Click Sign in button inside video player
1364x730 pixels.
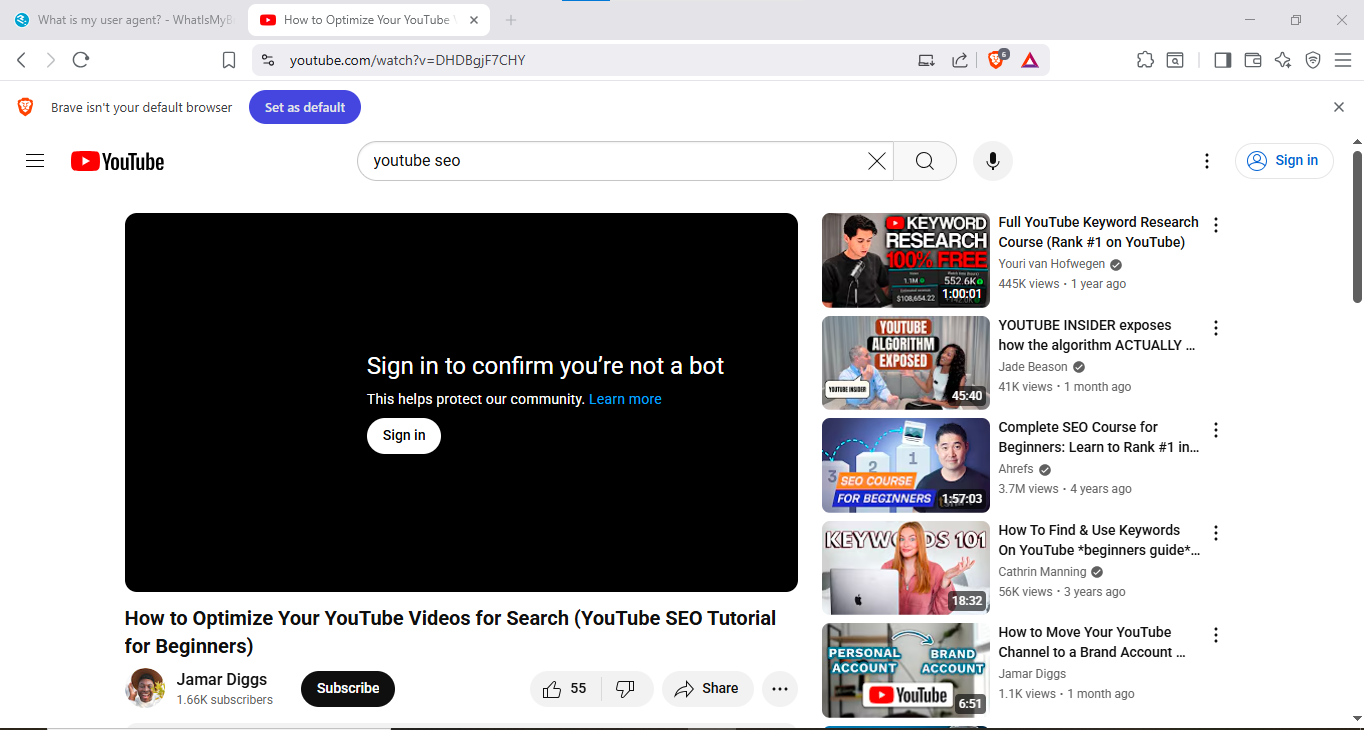404,435
